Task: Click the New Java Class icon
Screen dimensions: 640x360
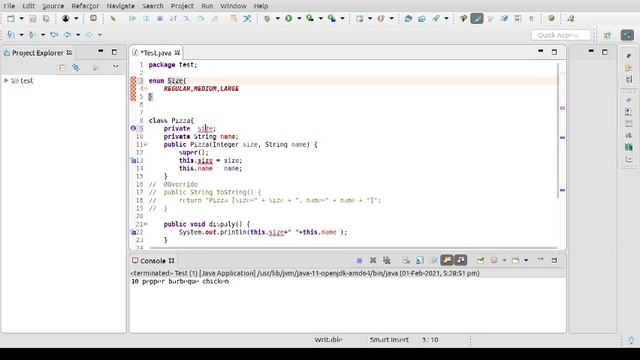Action: (381, 18)
